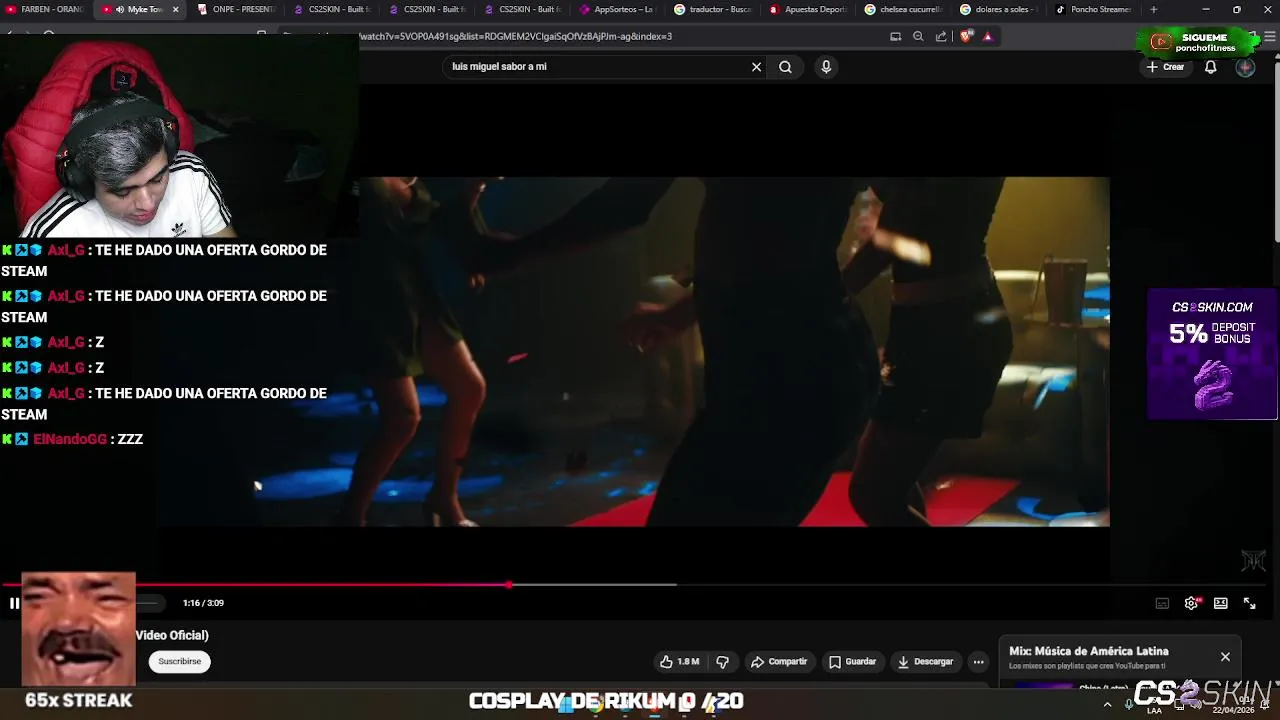Click the Brave rewards triangle icon

988,36
